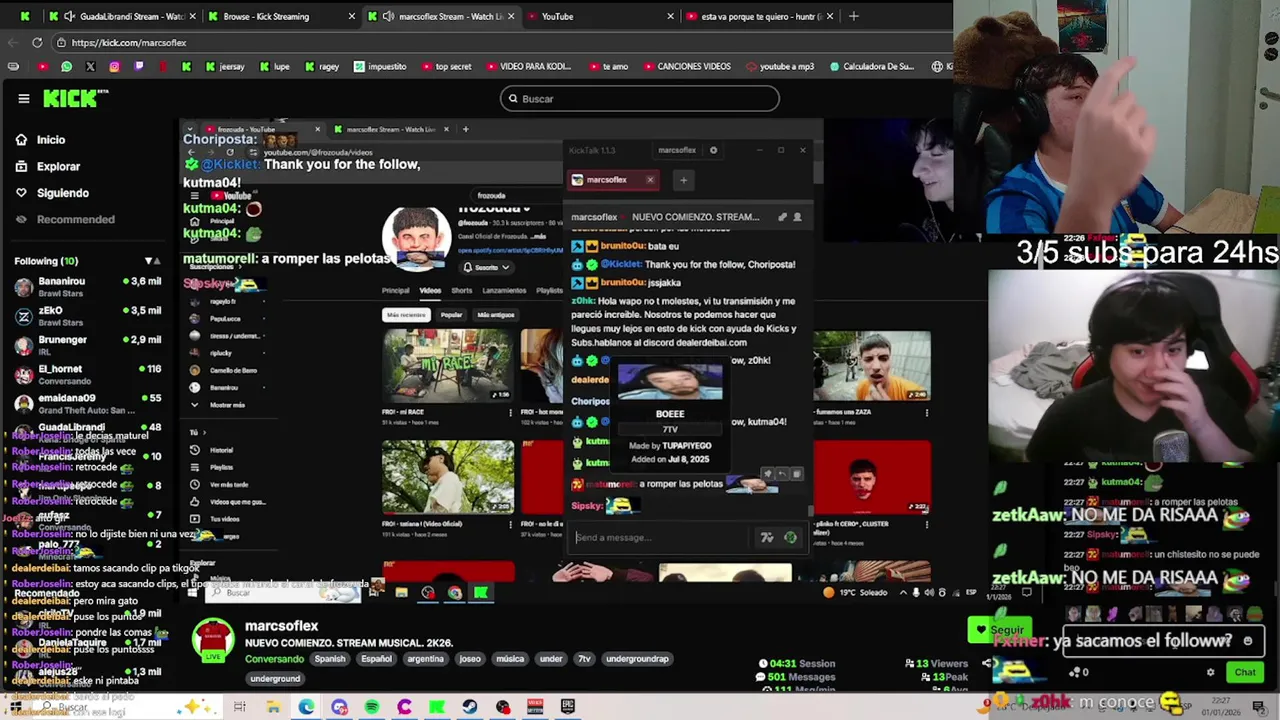Click the browser address bar URL

point(129,42)
